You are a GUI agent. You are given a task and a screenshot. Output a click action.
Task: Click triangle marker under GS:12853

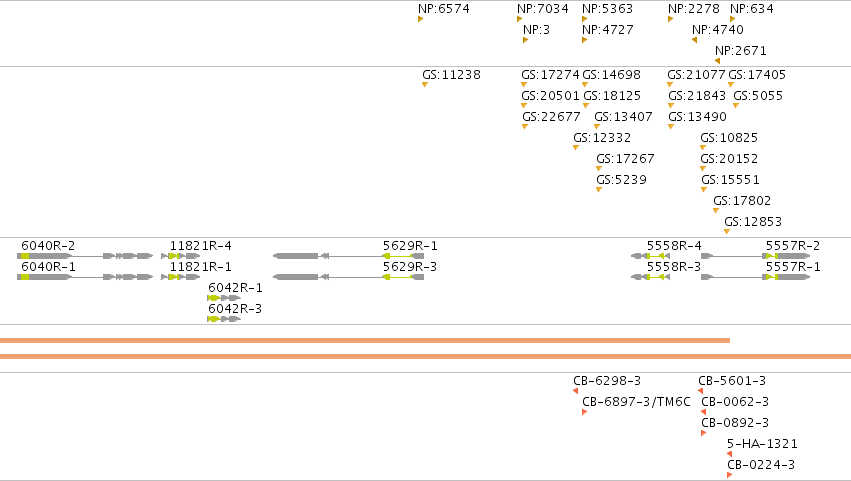point(727,232)
